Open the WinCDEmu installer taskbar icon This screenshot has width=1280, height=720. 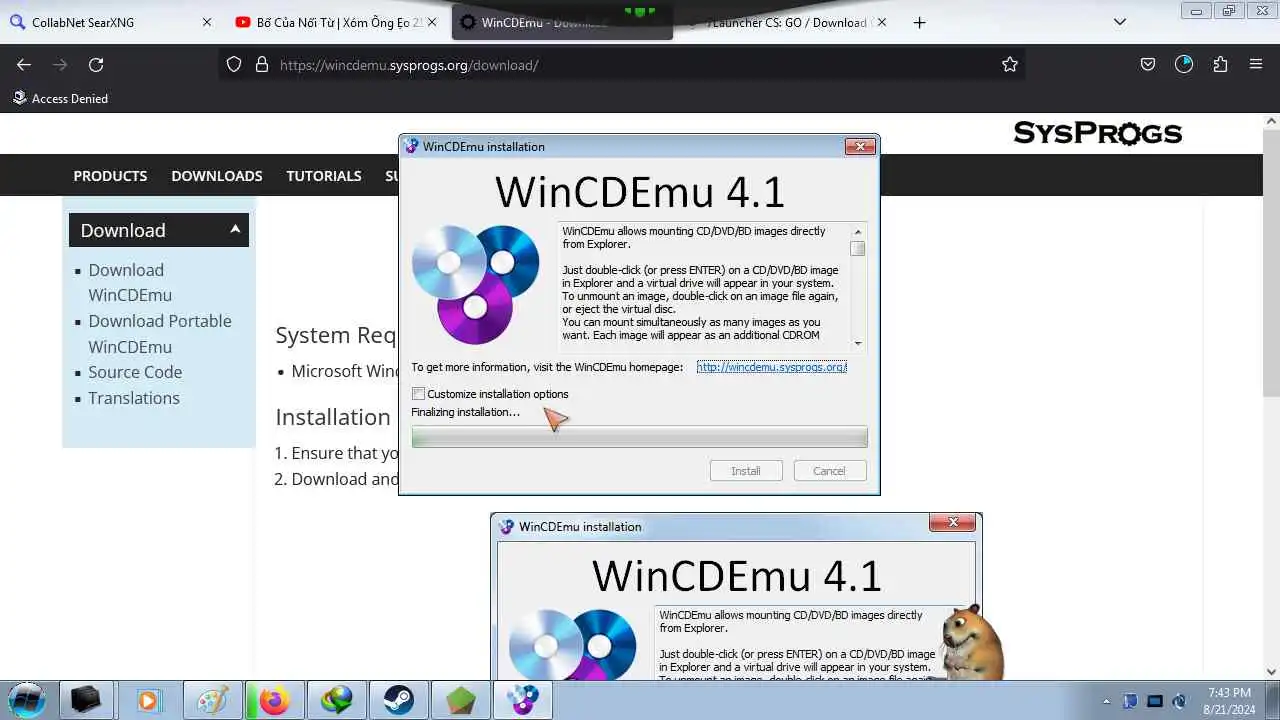coord(523,700)
